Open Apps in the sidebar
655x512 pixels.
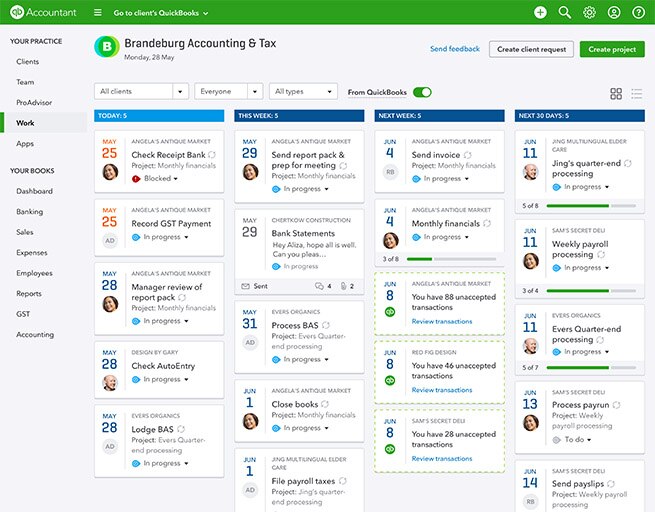click(25, 144)
